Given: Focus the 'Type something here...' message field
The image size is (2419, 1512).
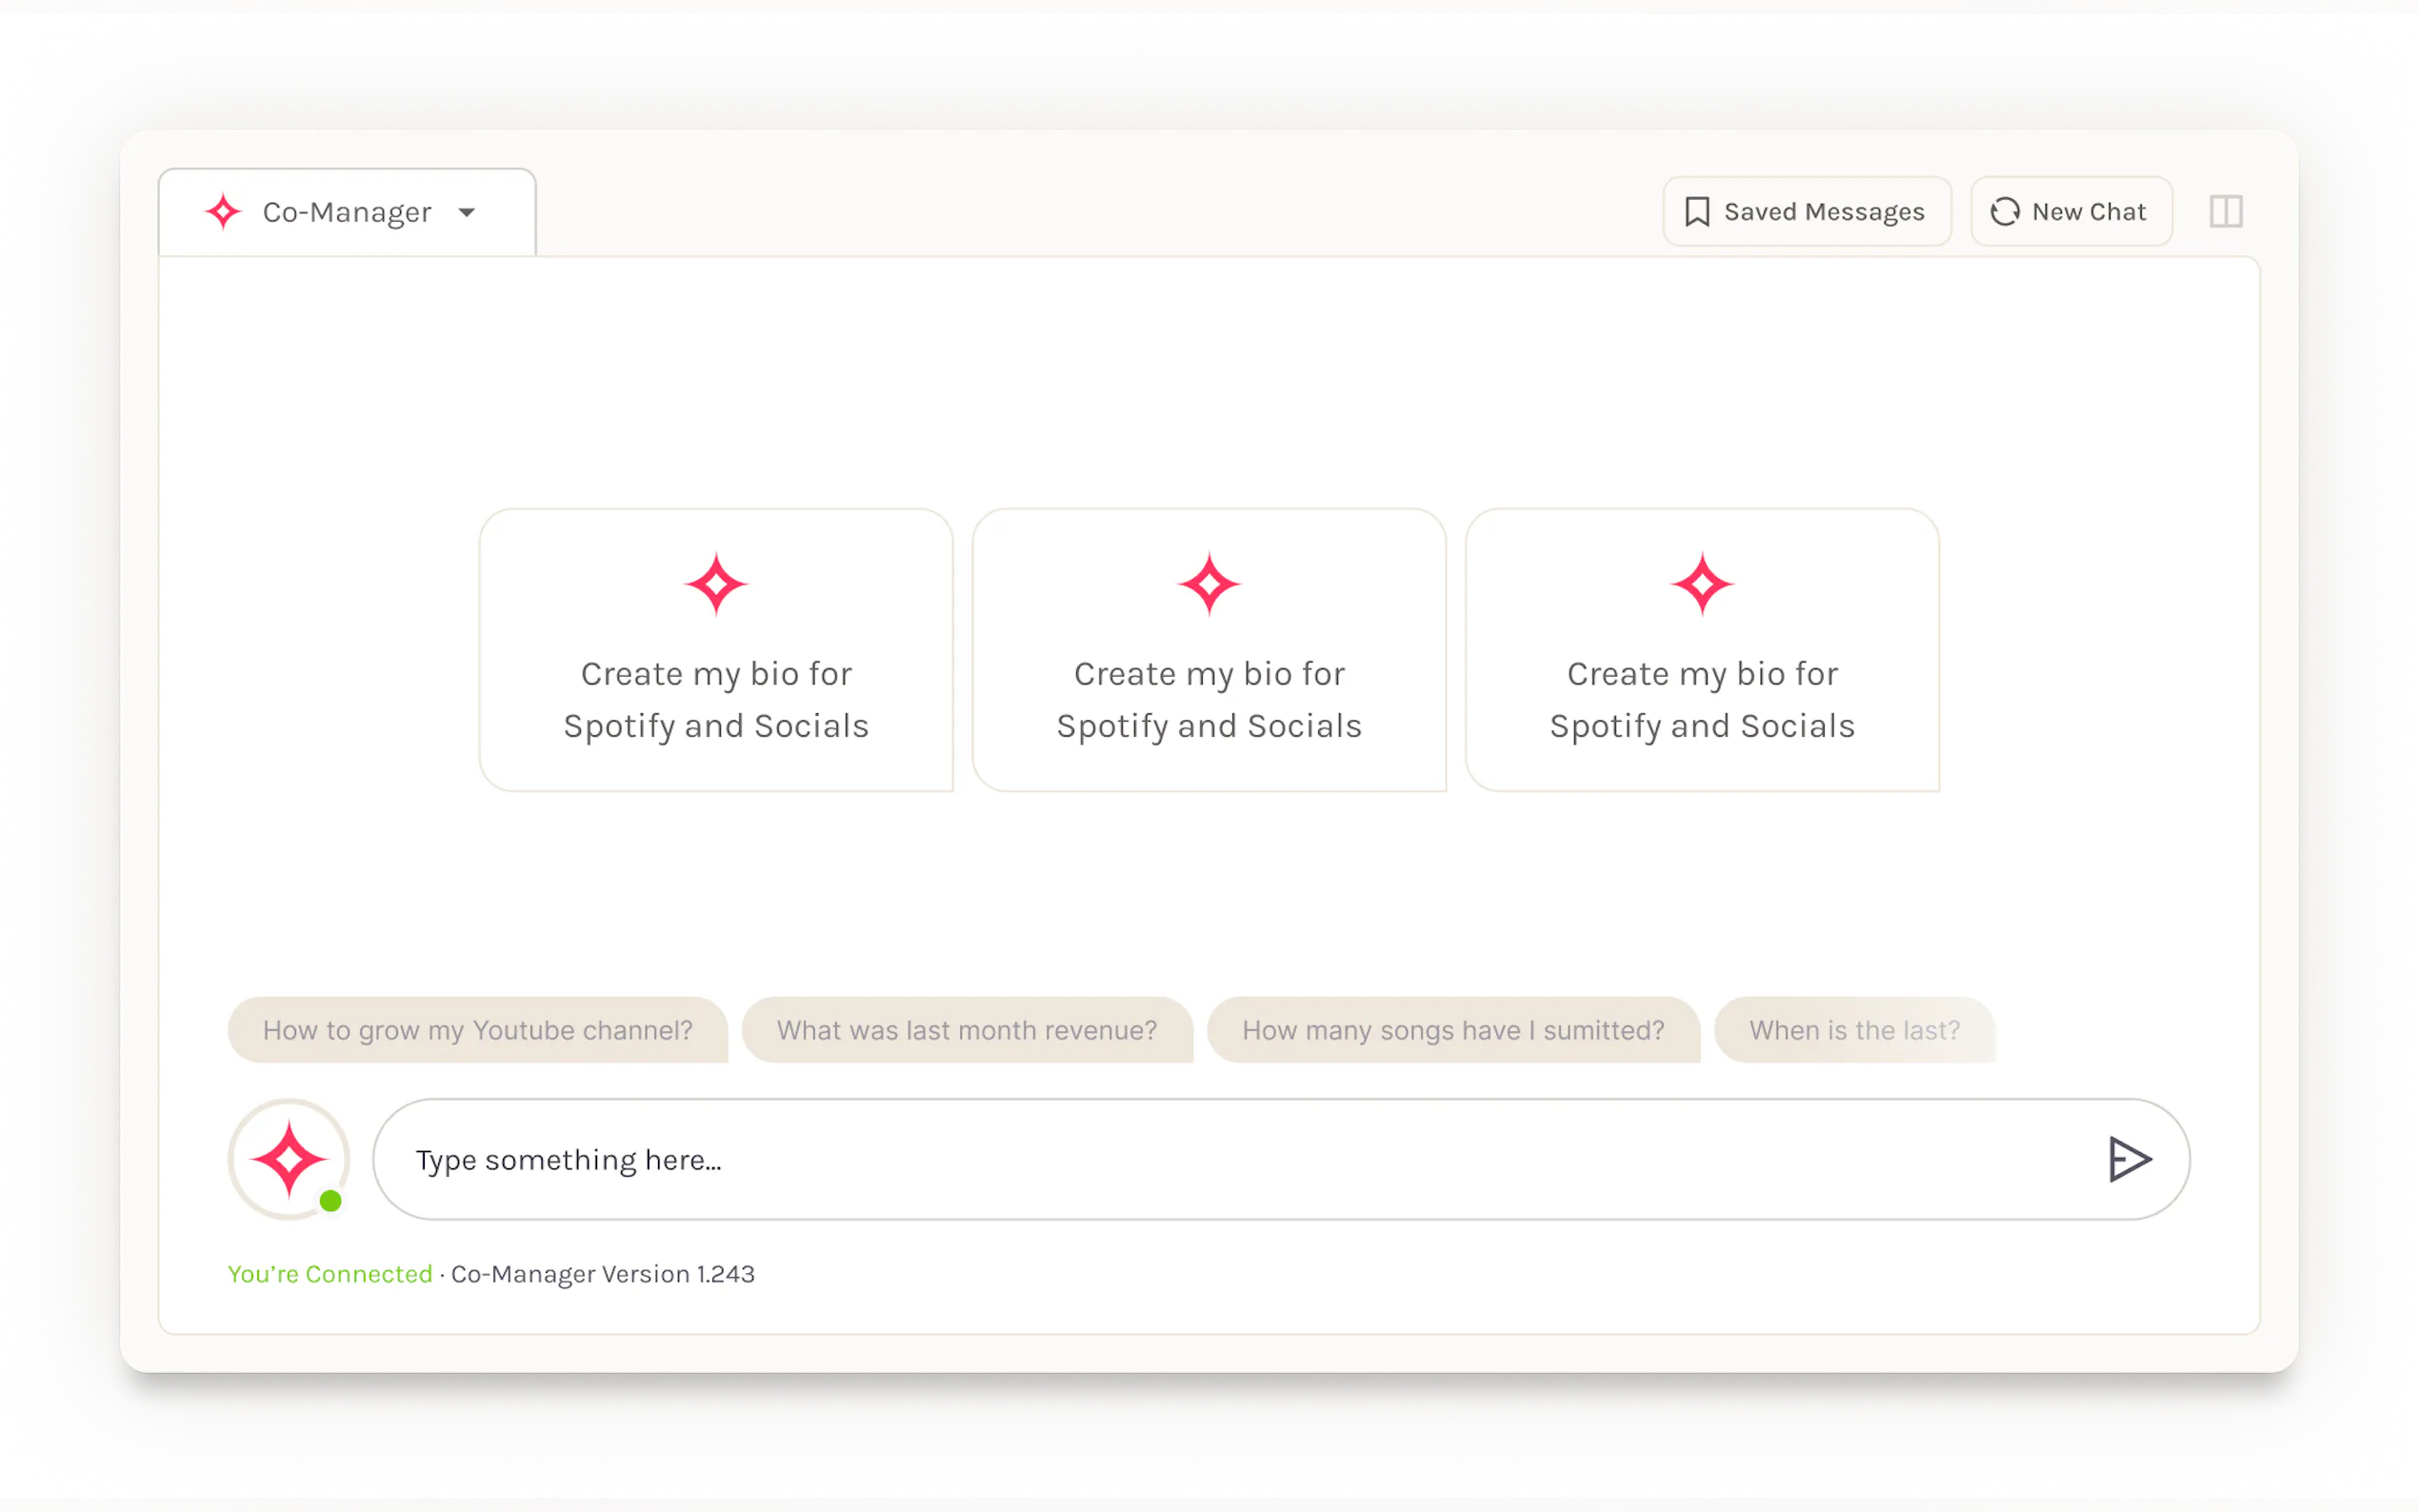Looking at the screenshot, I should [x=1200, y=1159].
